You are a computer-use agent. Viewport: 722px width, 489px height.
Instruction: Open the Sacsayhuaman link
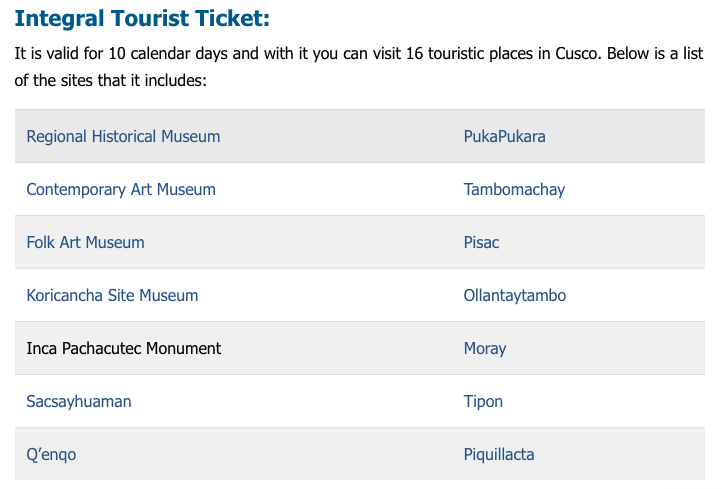click(79, 402)
